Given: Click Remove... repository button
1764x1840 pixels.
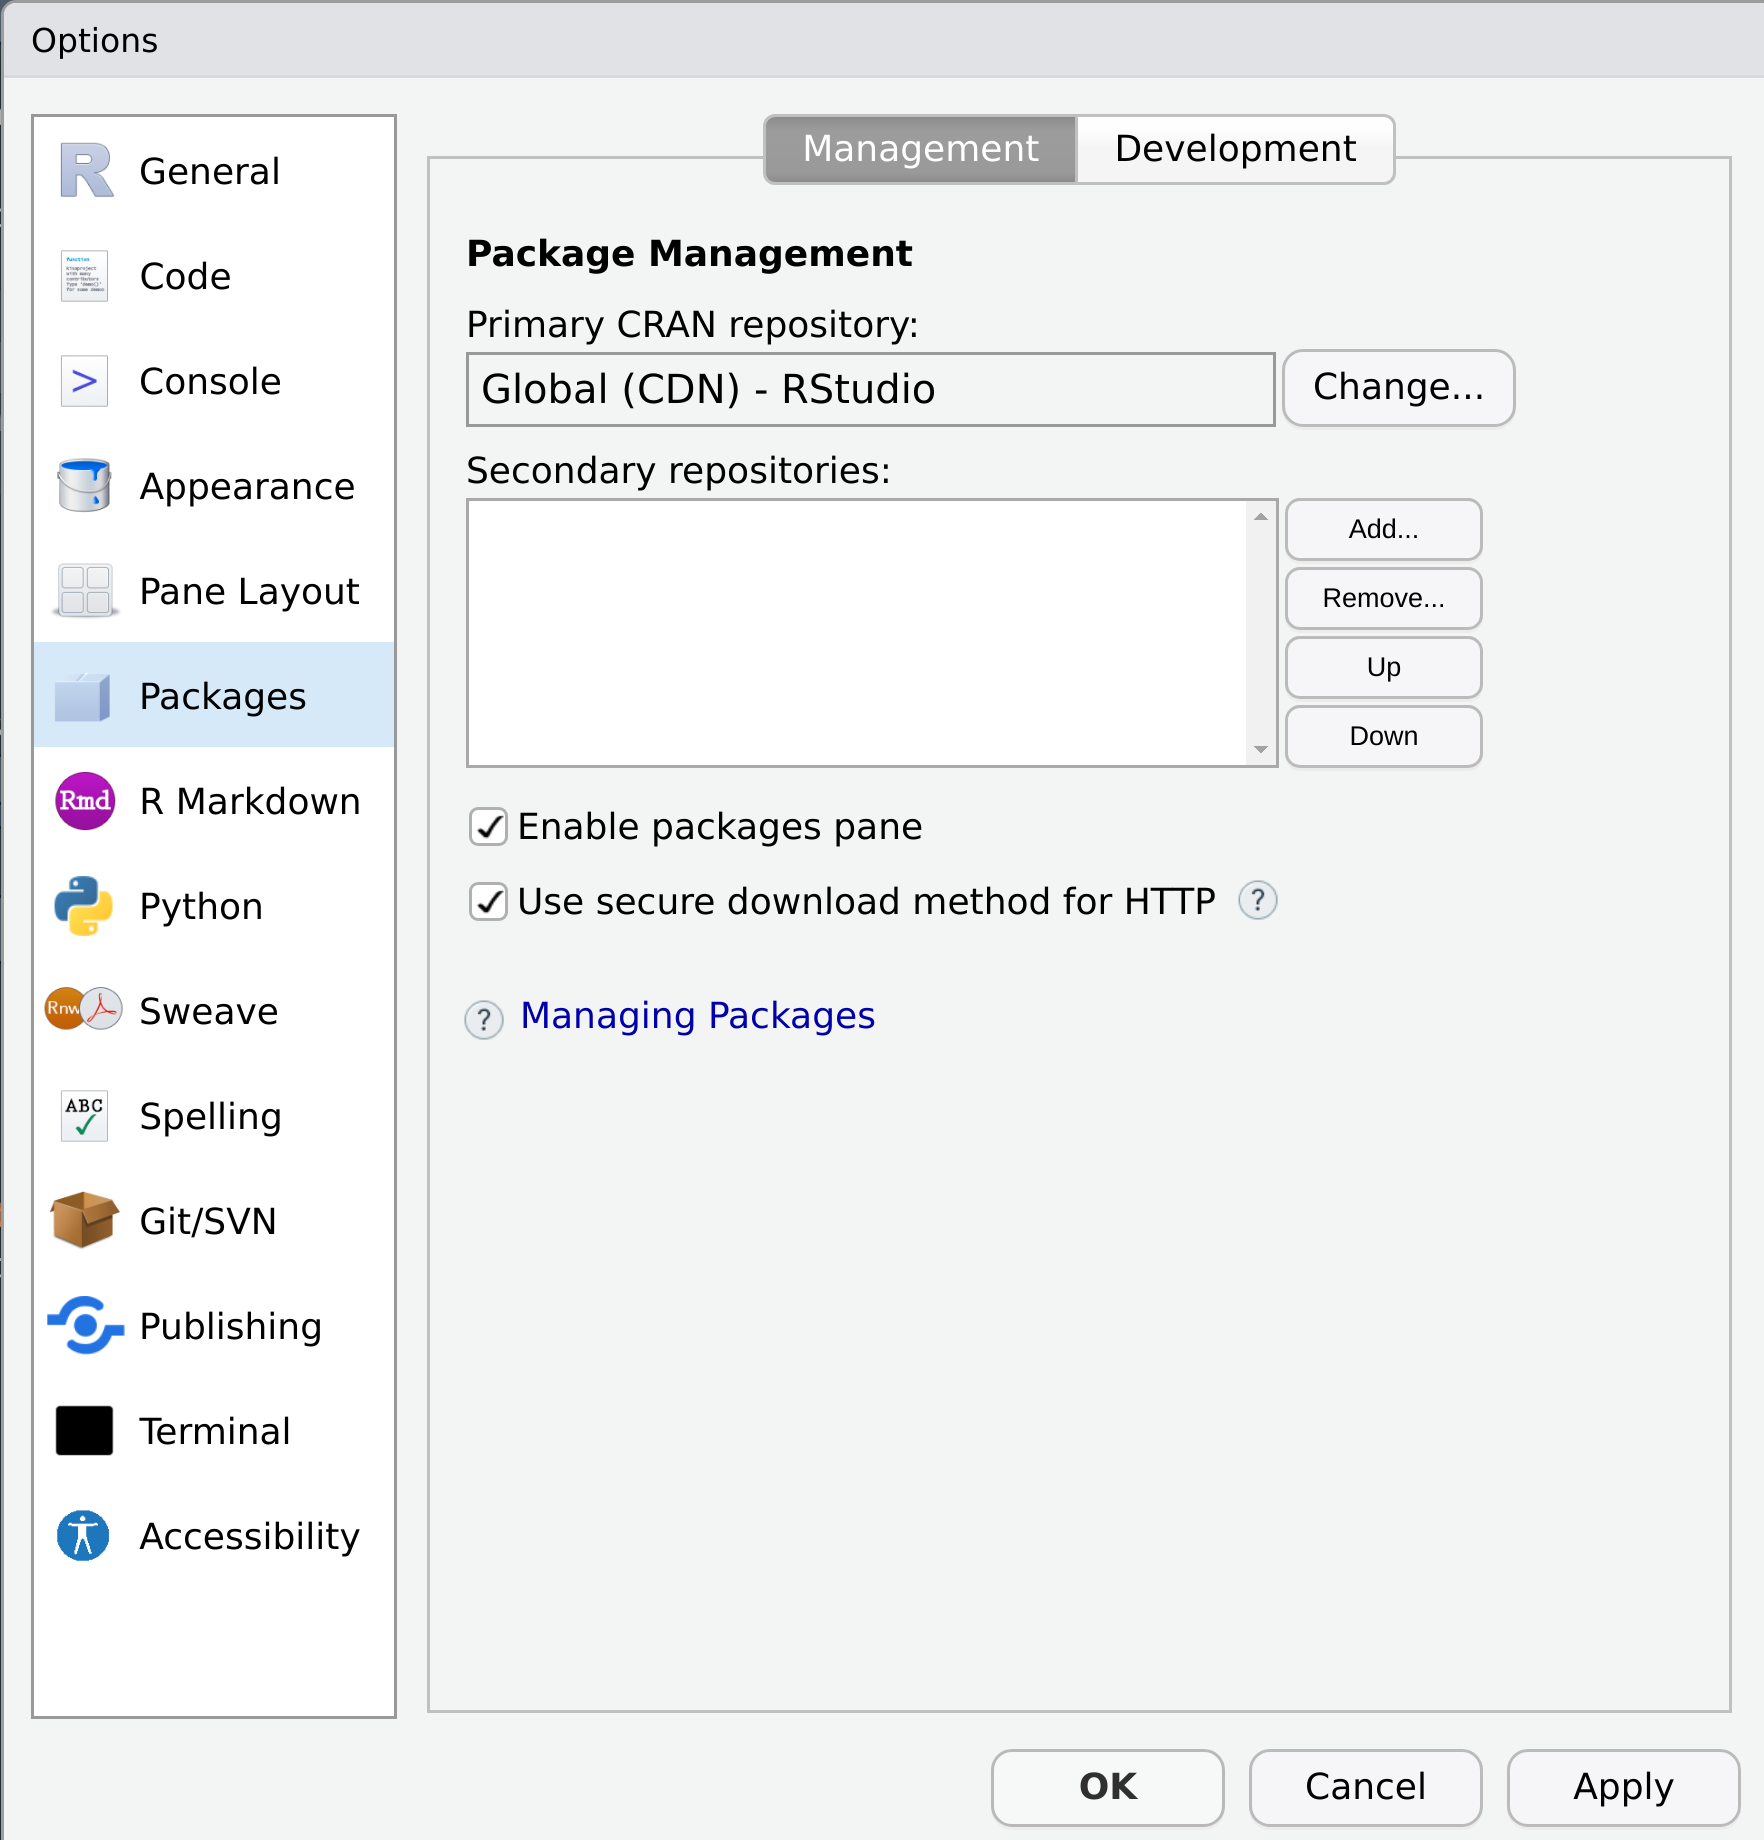Looking at the screenshot, I should 1383,598.
